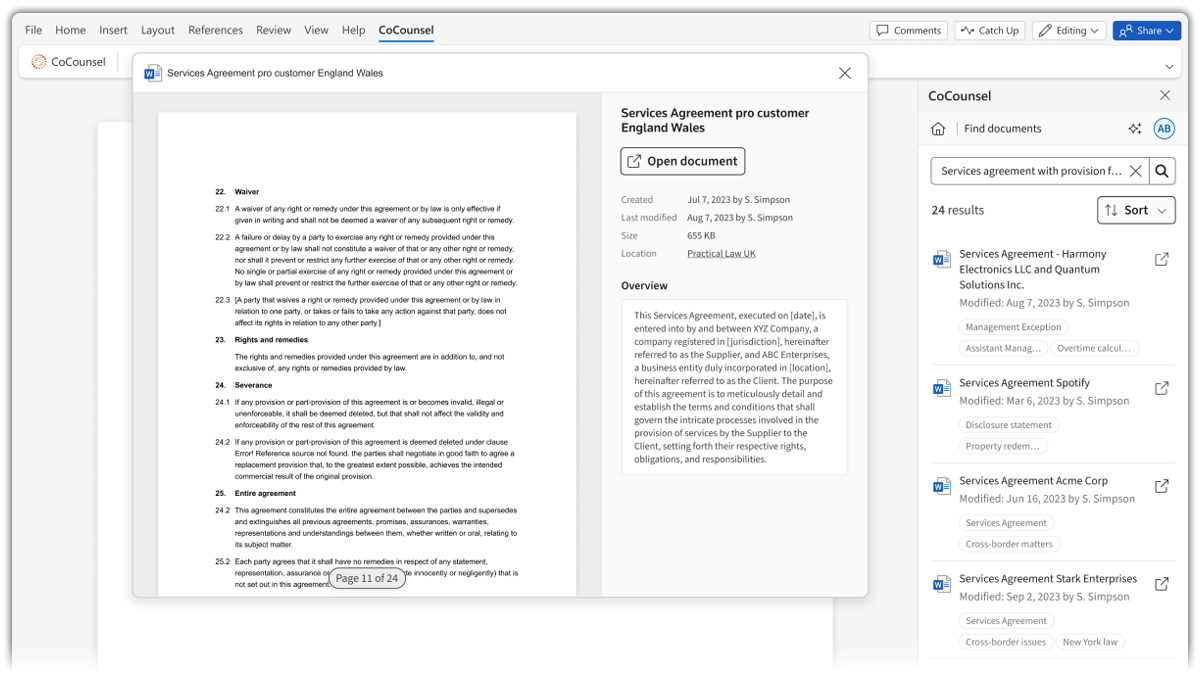Collapse the ribbon with chevron arrow
The width and height of the screenshot is (1200, 676).
[x=1169, y=67]
